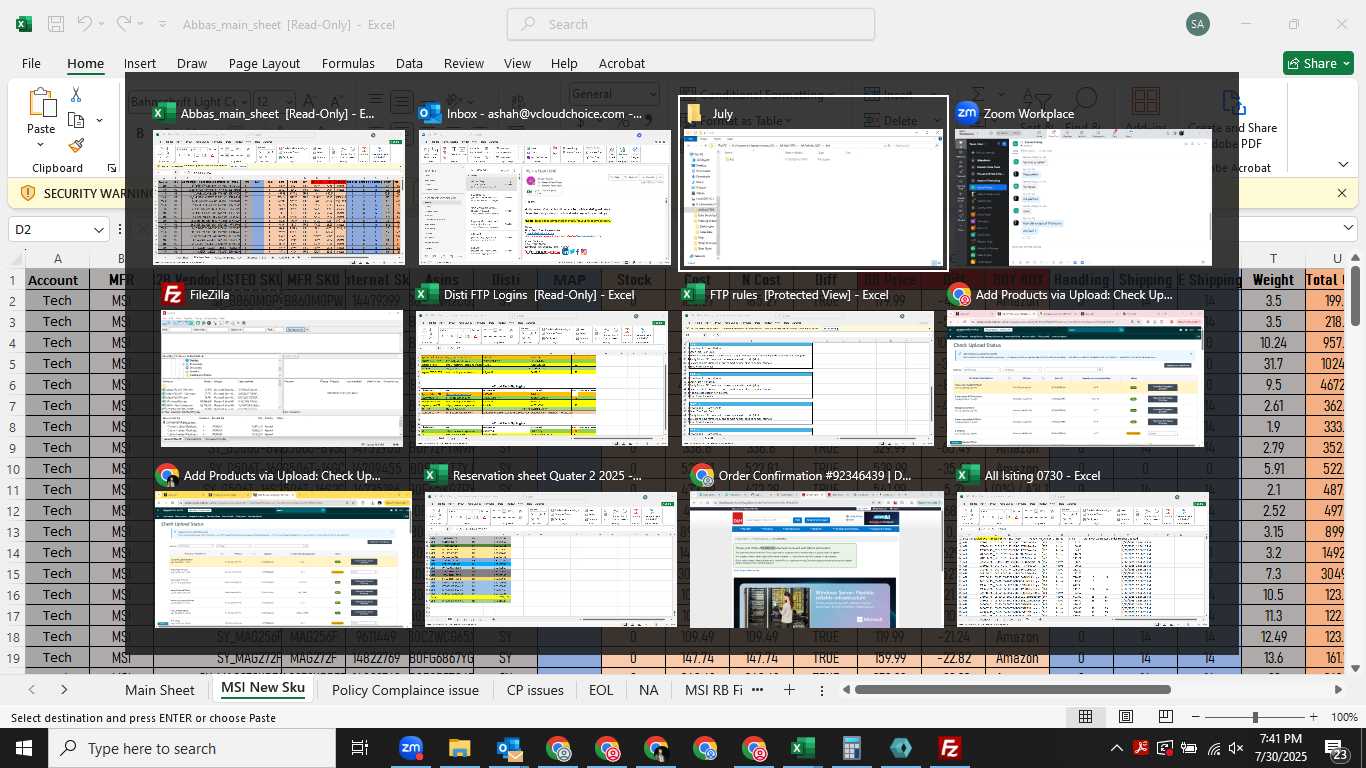Switch to the Zoom Workplace window thumbnail
The width and height of the screenshot is (1366, 768).
click(1083, 183)
